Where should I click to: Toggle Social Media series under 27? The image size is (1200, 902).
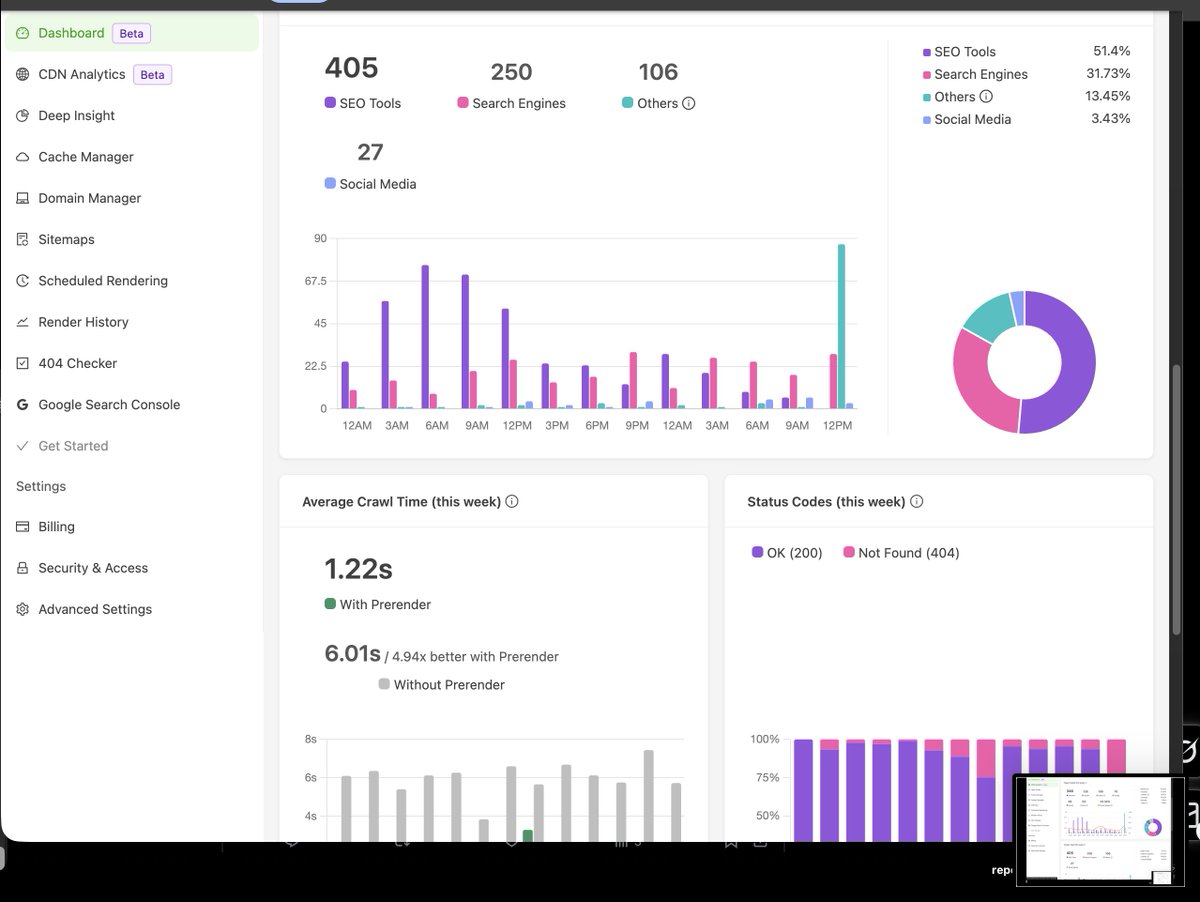(x=370, y=184)
